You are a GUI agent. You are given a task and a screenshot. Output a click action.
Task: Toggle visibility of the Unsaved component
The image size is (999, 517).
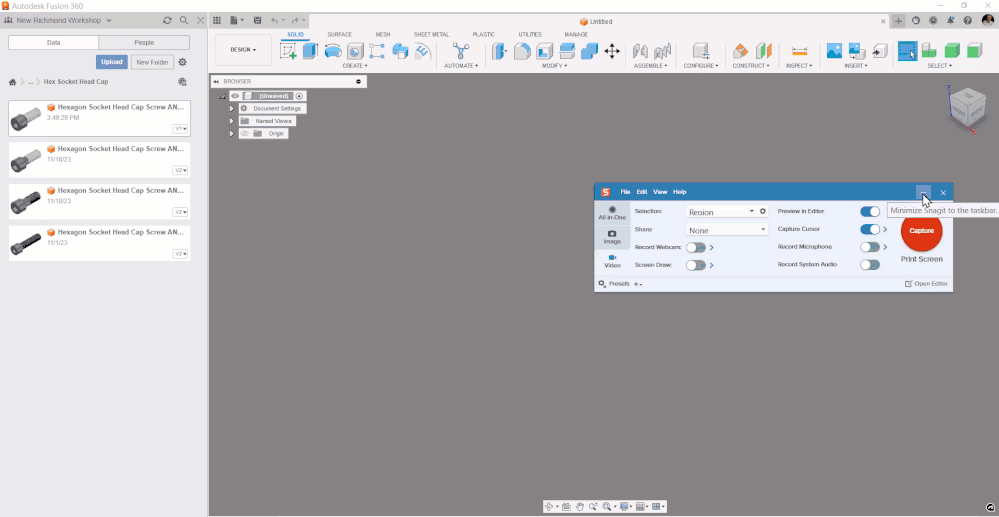tap(235, 96)
